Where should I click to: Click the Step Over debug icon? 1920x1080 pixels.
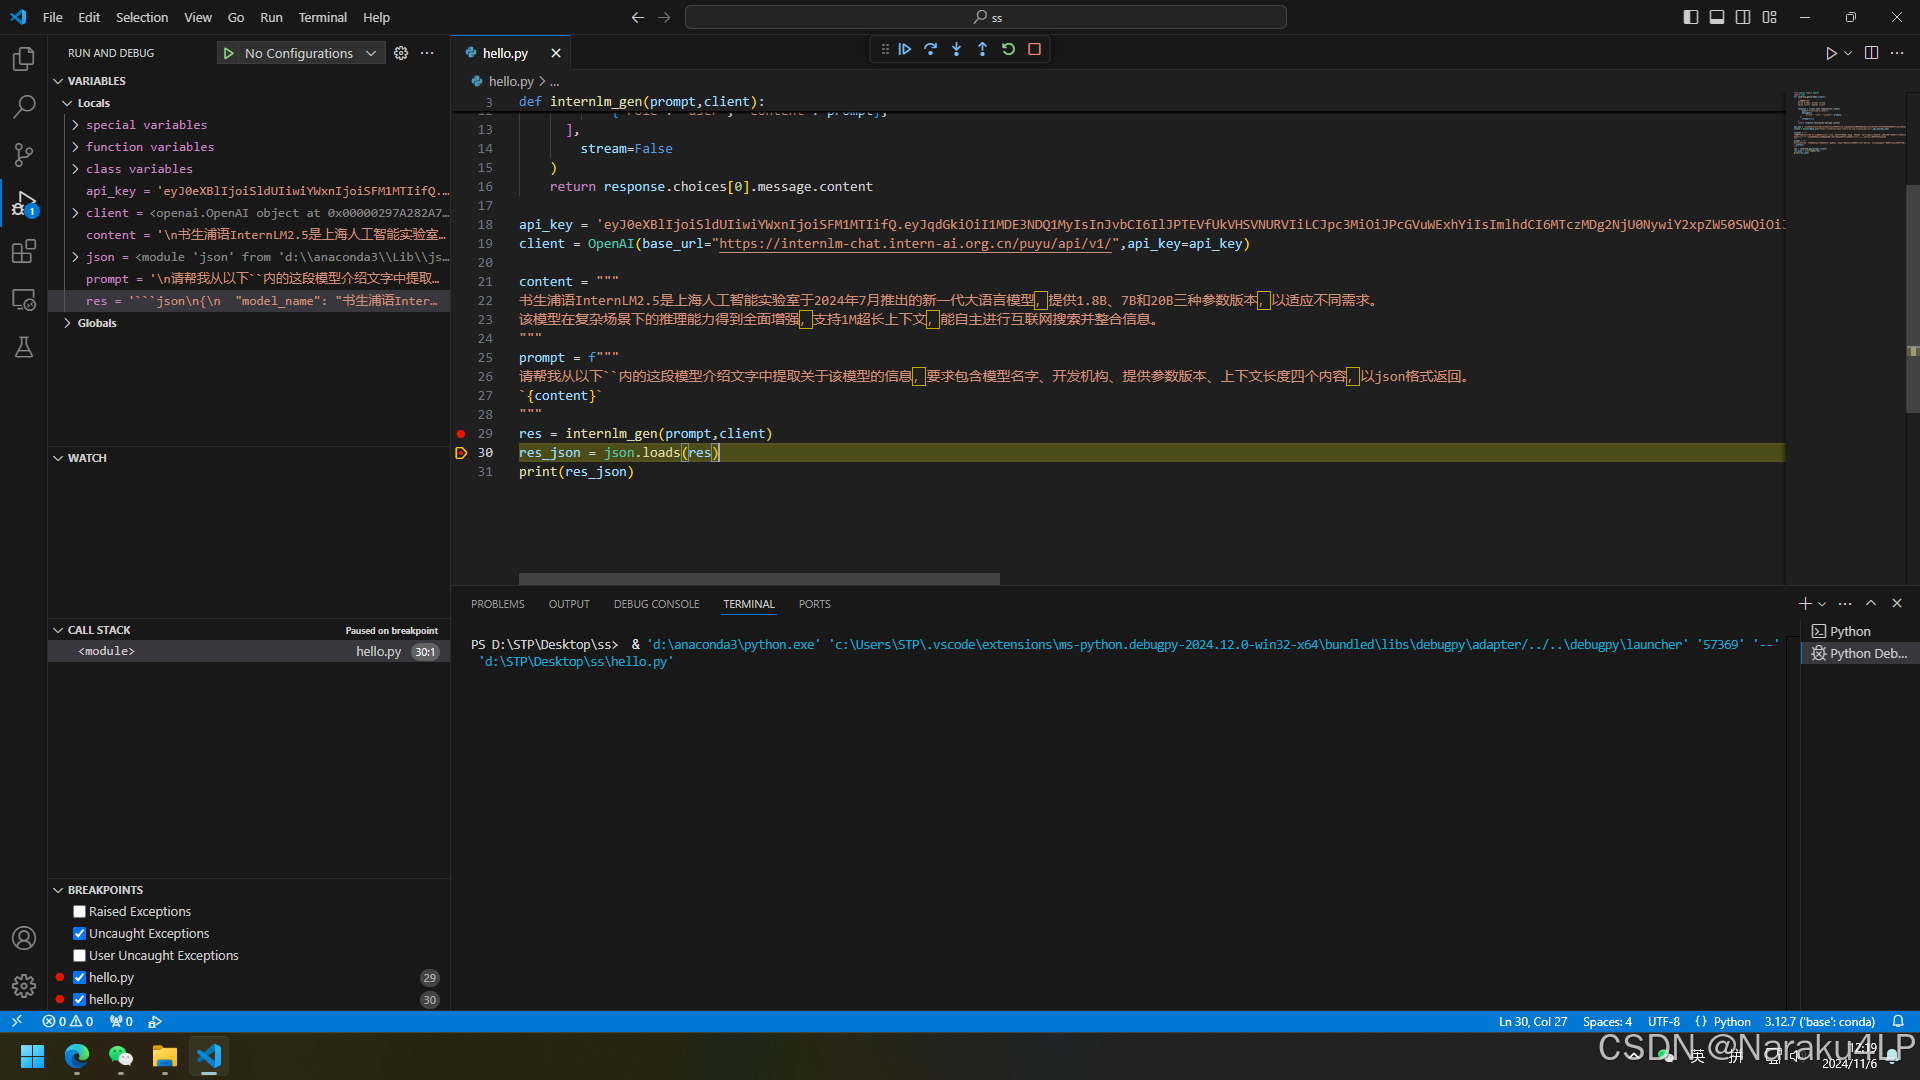pos(930,49)
